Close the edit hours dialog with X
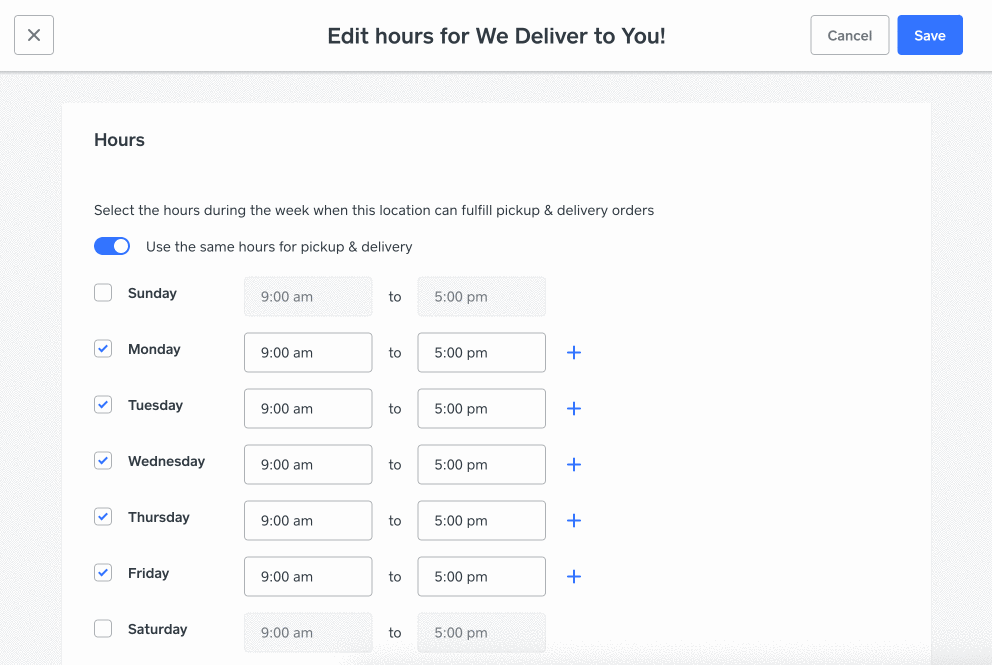The image size is (992, 665). (x=34, y=35)
